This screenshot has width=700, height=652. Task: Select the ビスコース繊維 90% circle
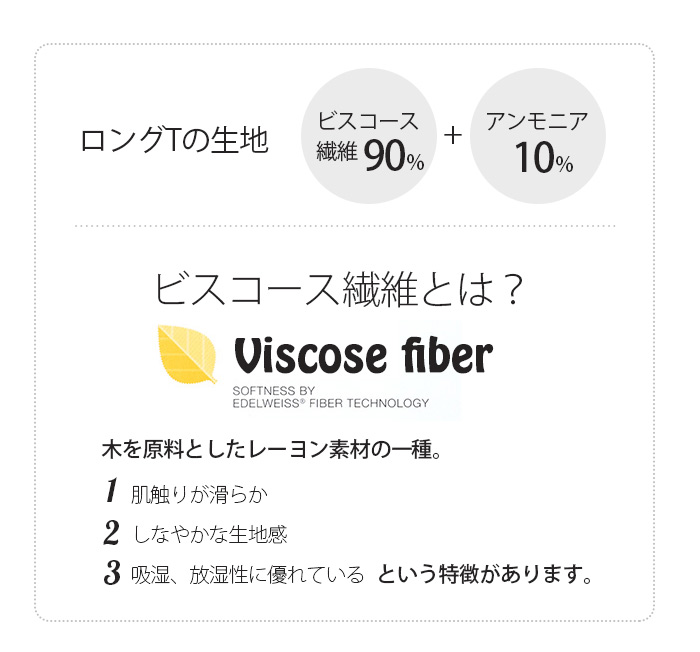369,136
